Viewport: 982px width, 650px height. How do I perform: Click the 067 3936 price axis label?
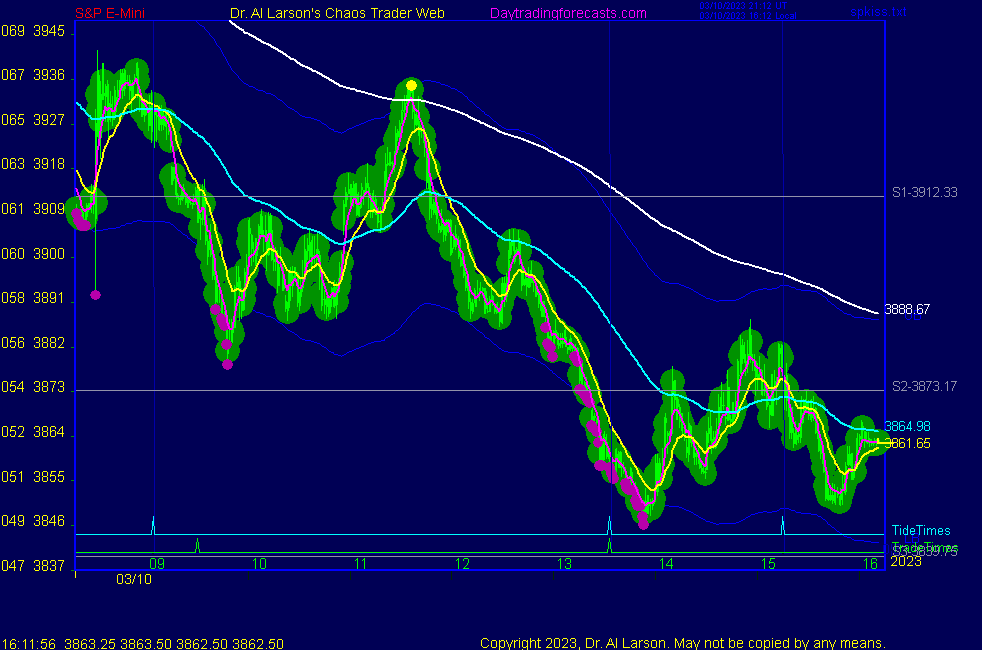point(33,75)
